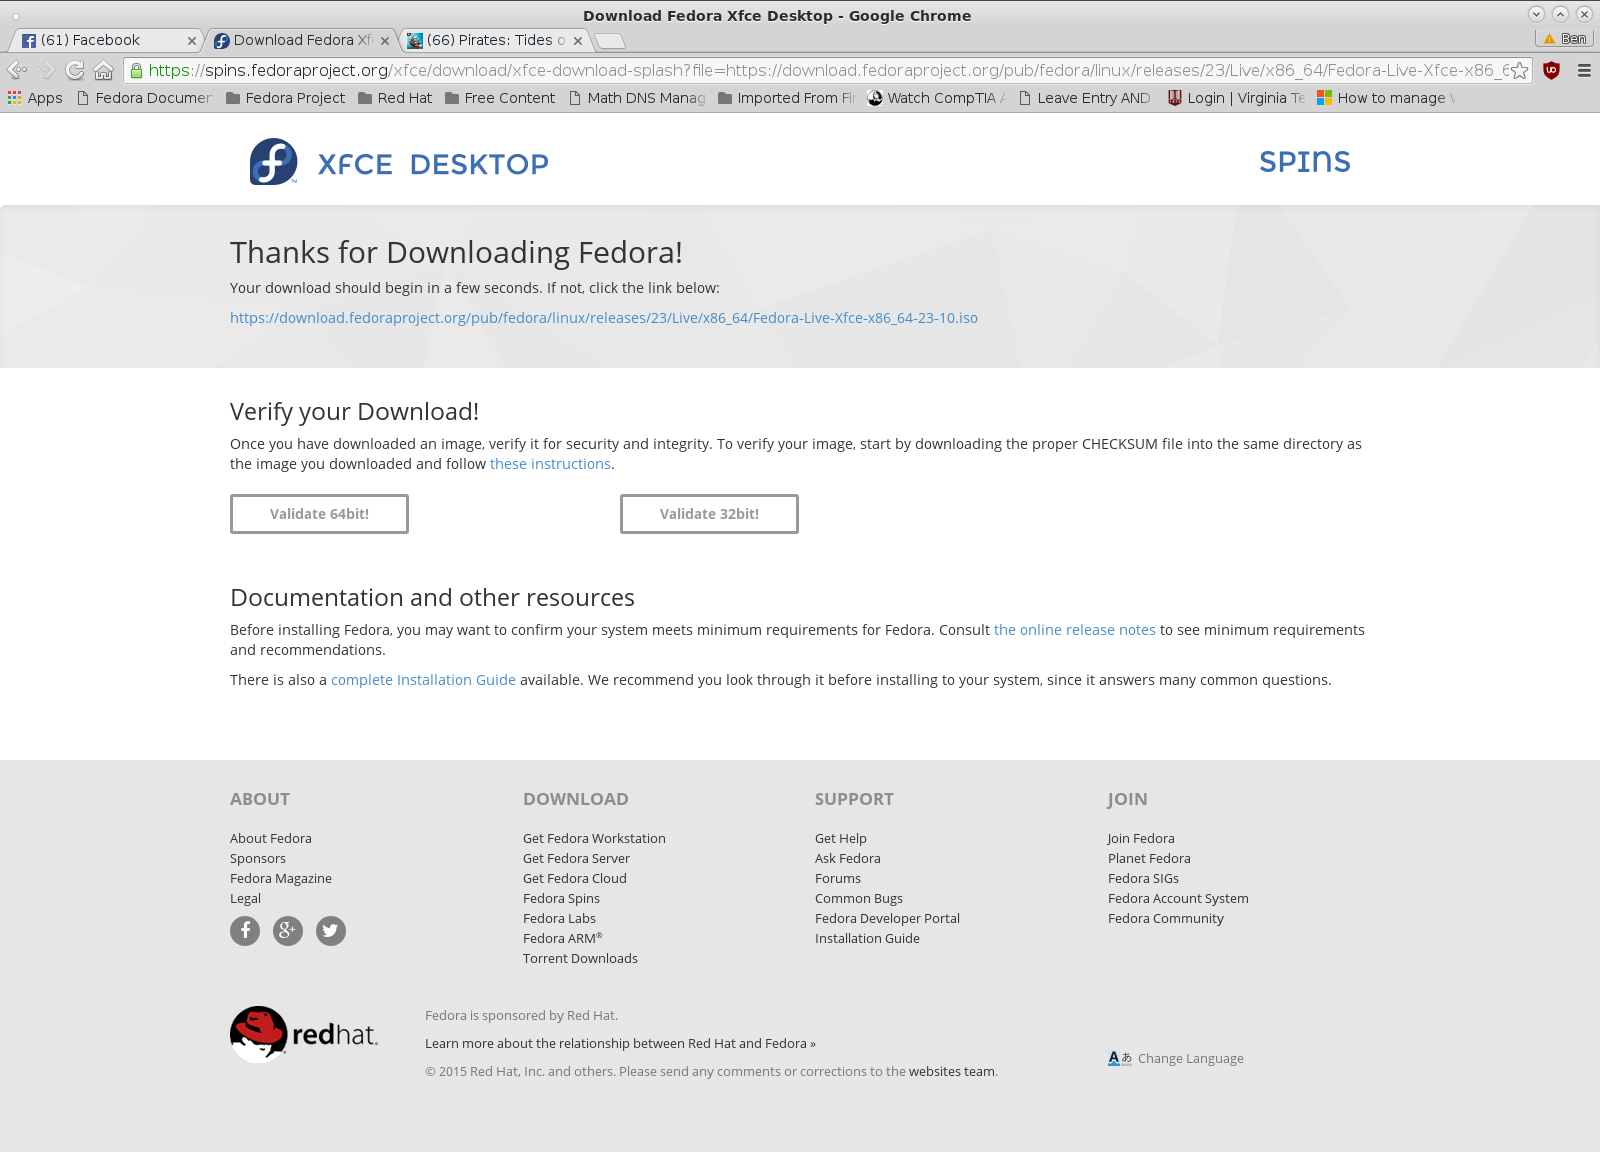Click the browser back arrow
1600x1152 pixels.
(x=17, y=70)
